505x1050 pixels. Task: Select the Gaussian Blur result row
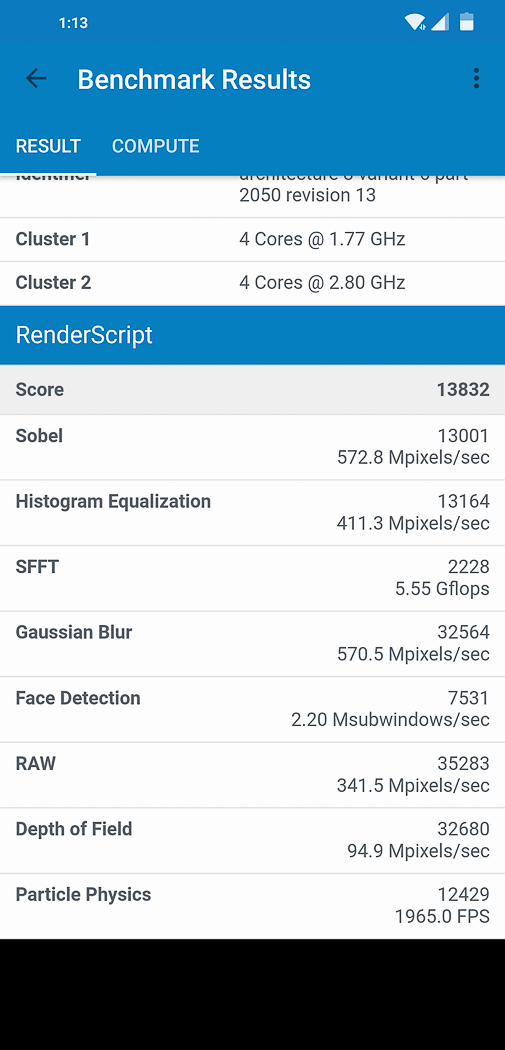pyautogui.click(x=252, y=644)
